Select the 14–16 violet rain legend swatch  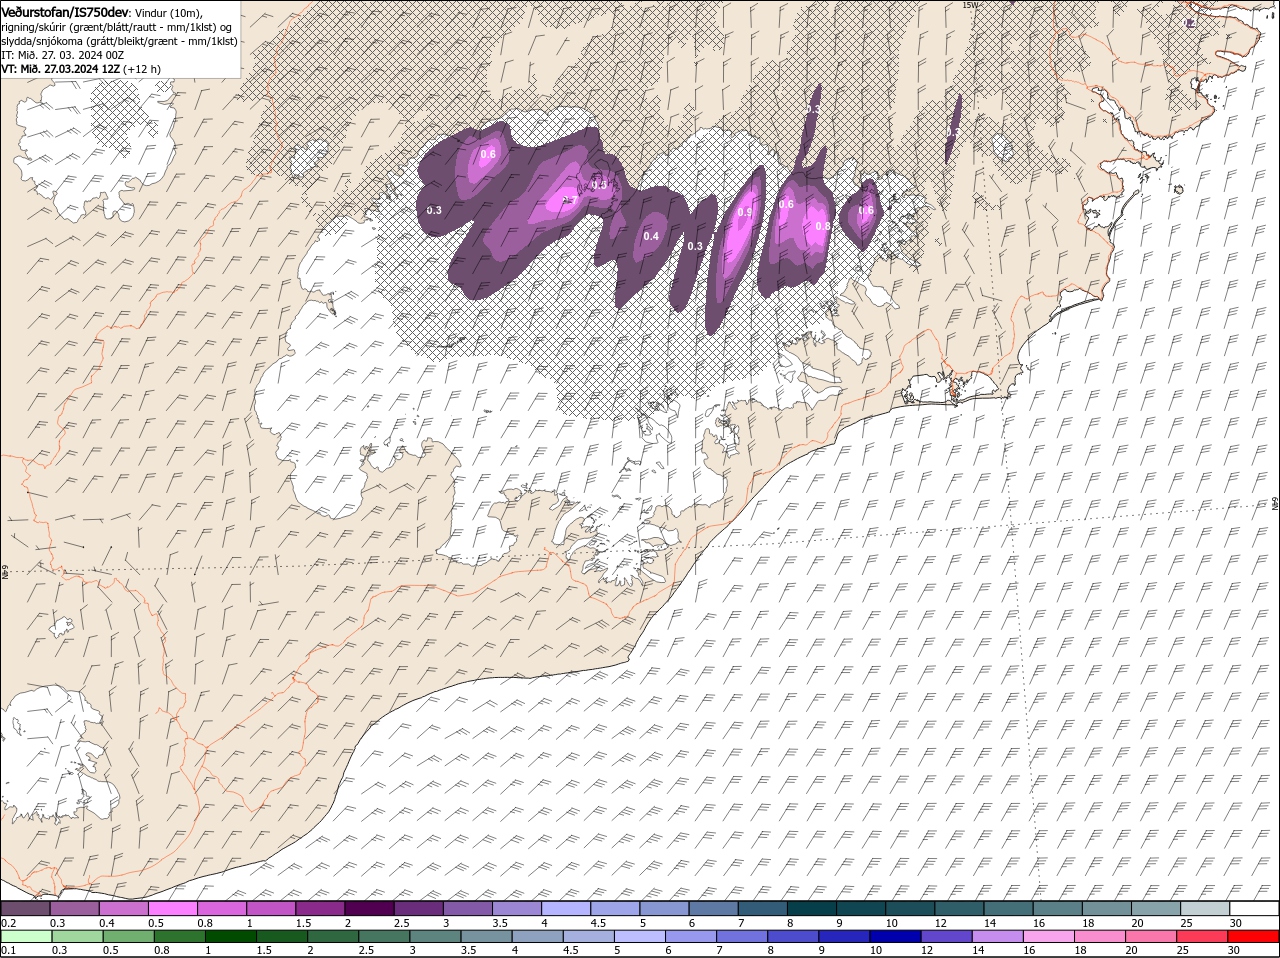tap(997, 937)
